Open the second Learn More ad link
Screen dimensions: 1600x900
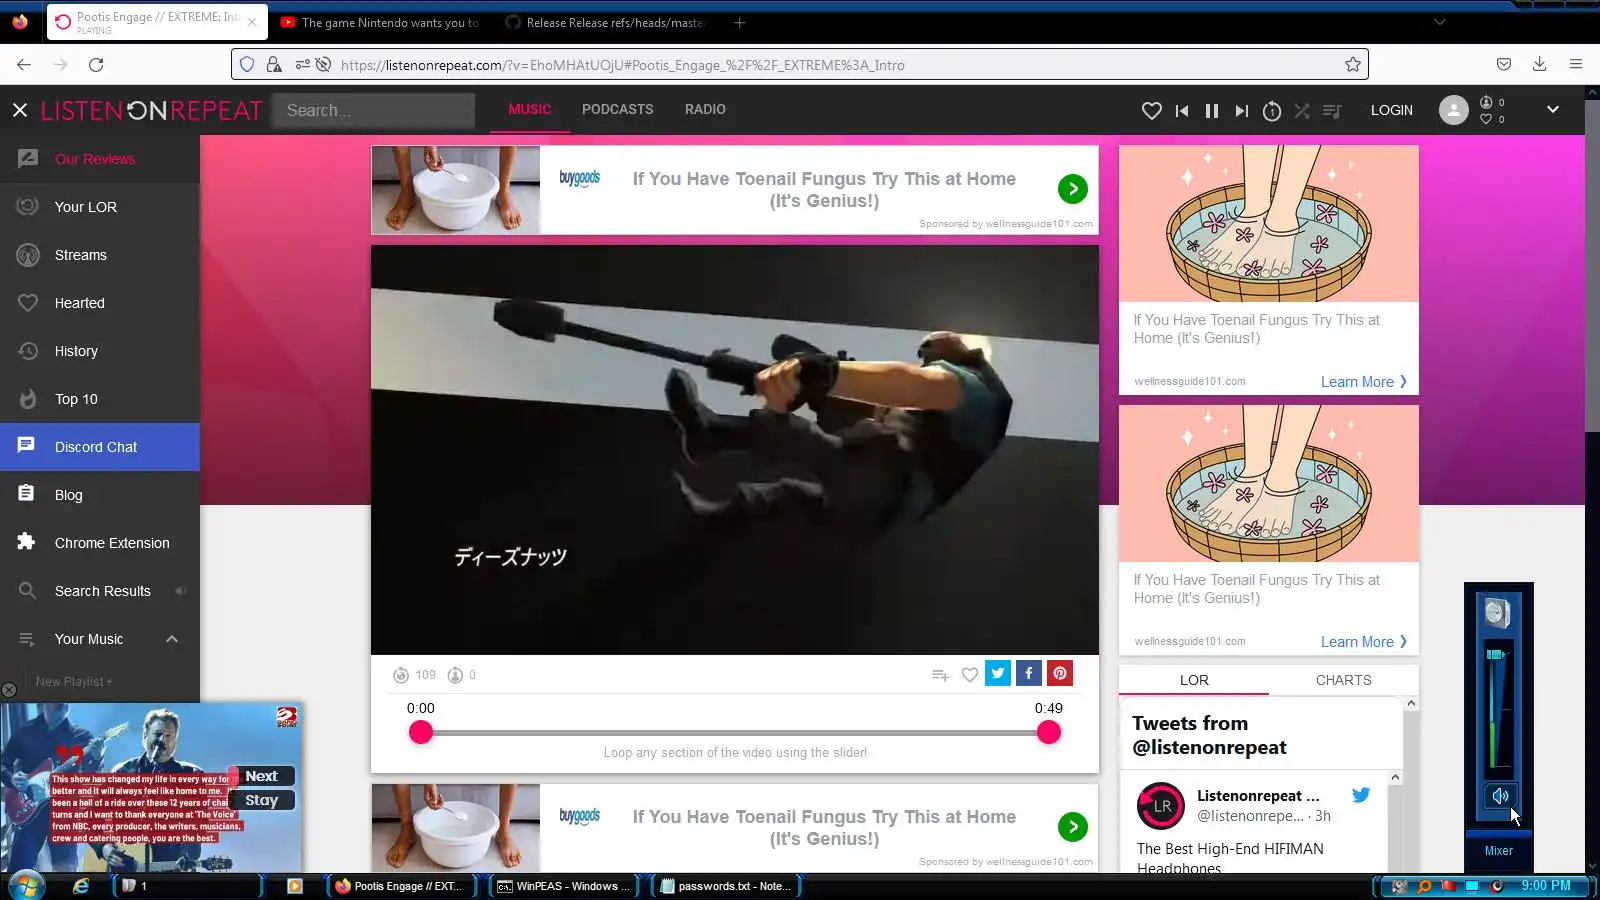tap(1364, 642)
